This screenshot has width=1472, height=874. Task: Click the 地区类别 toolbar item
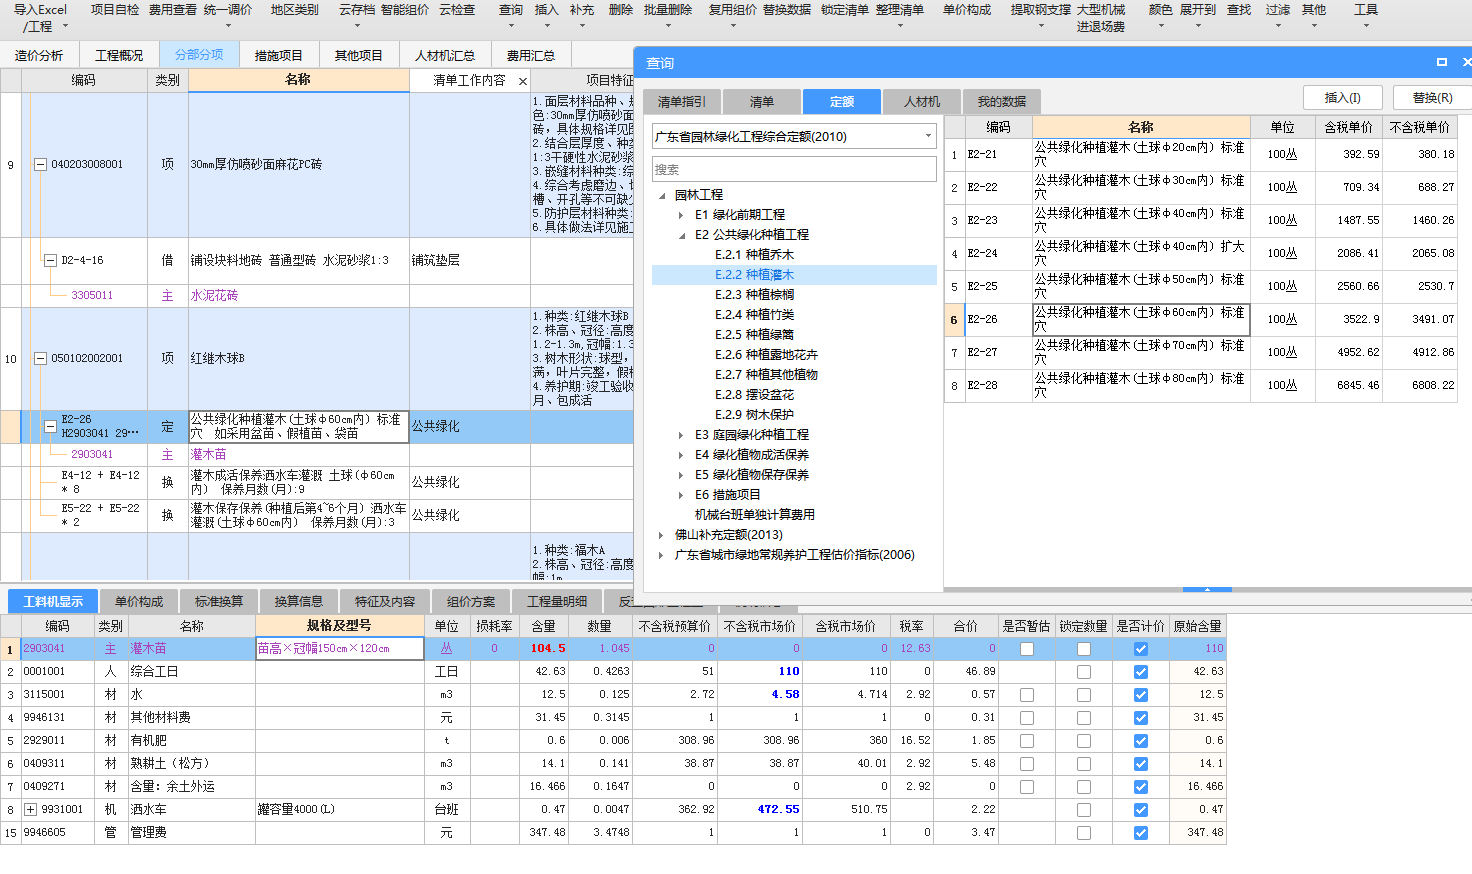(x=294, y=10)
